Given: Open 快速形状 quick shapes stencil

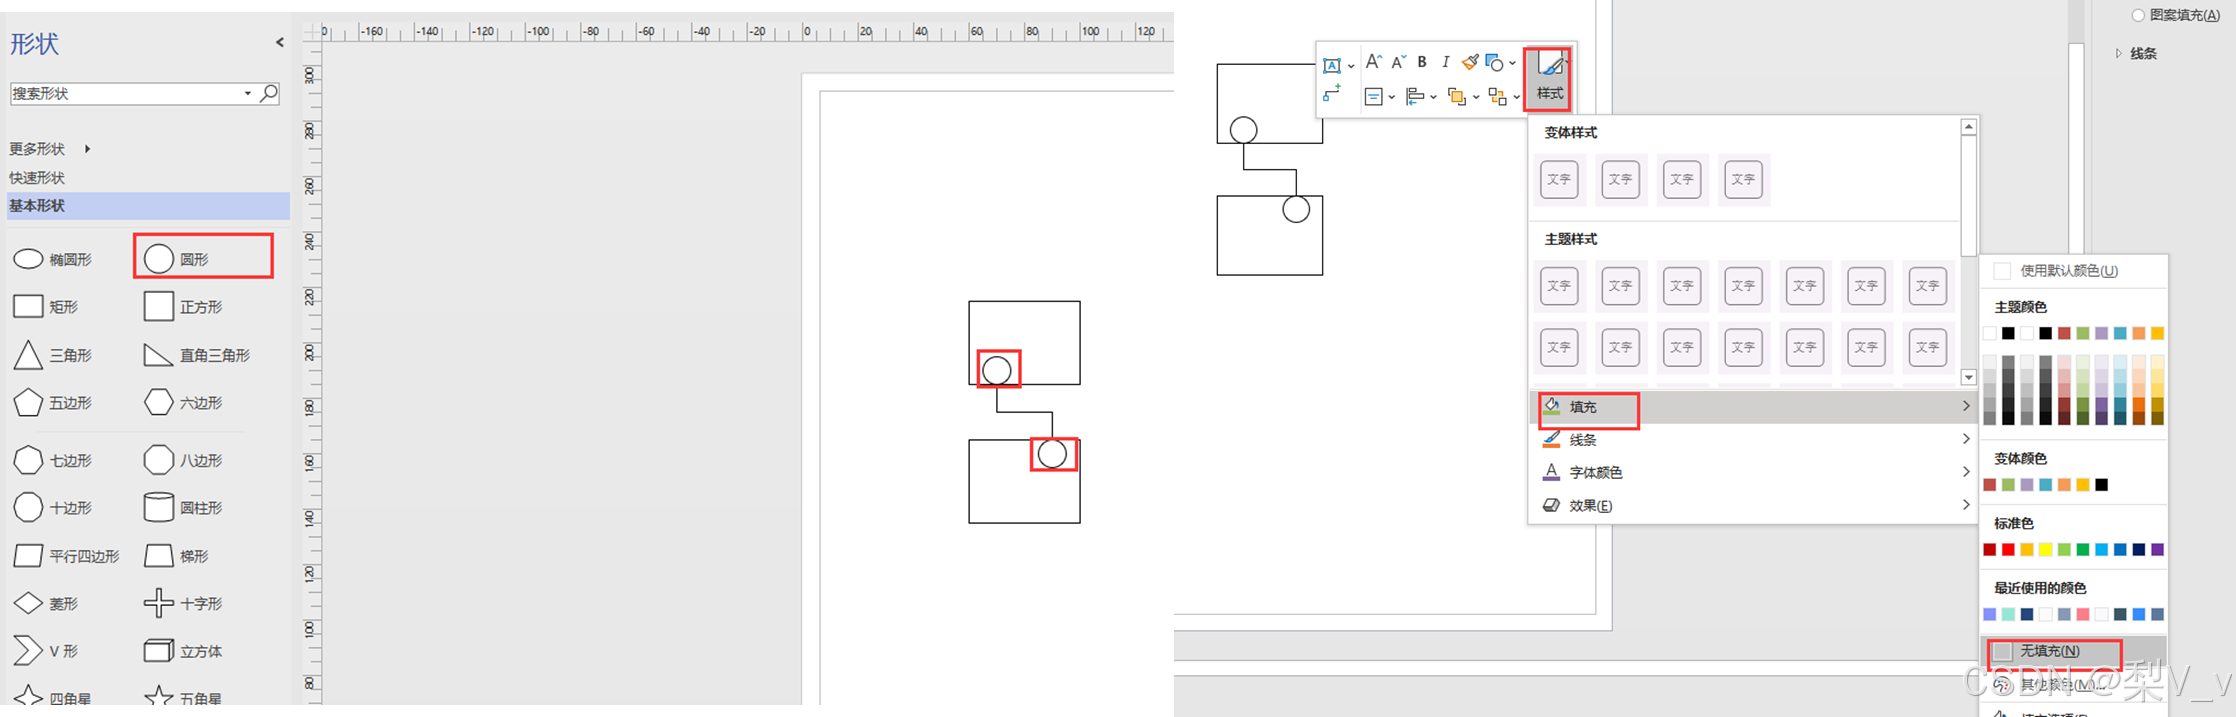Looking at the screenshot, I should (x=37, y=177).
